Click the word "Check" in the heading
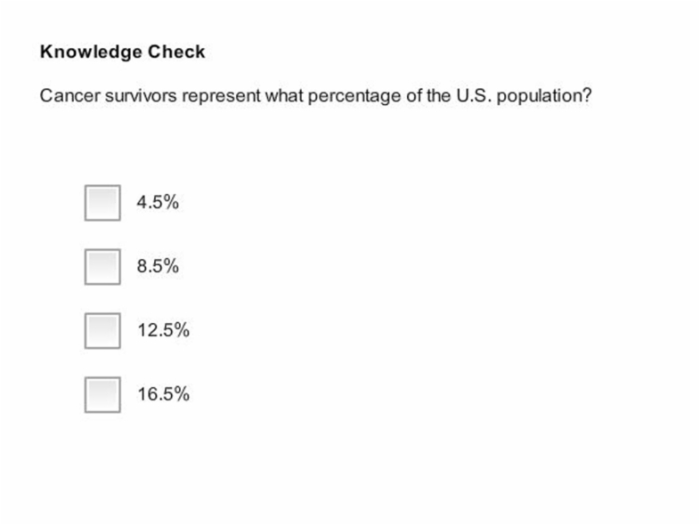Image resolution: width=700 pixels, height=525 pixels. (x=176, y=51)
